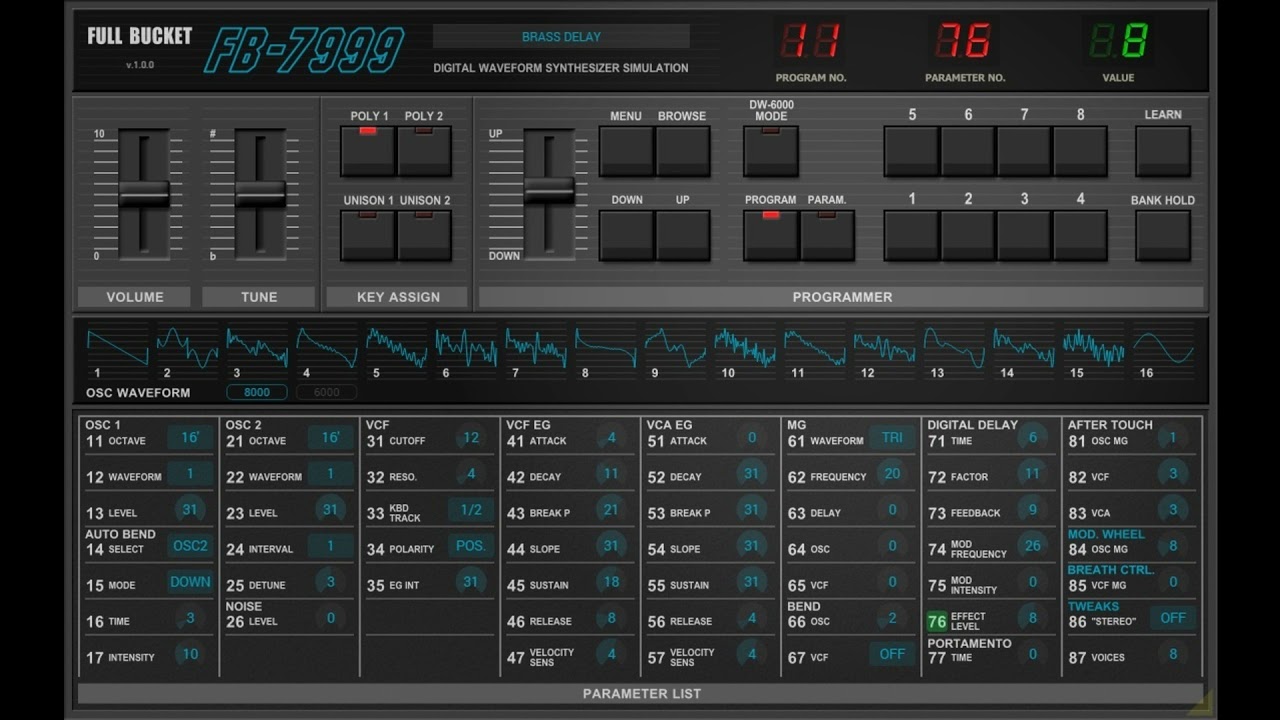
Task: Select oscillator waveform 2 thumbnail
Action: tap(187, 347)
